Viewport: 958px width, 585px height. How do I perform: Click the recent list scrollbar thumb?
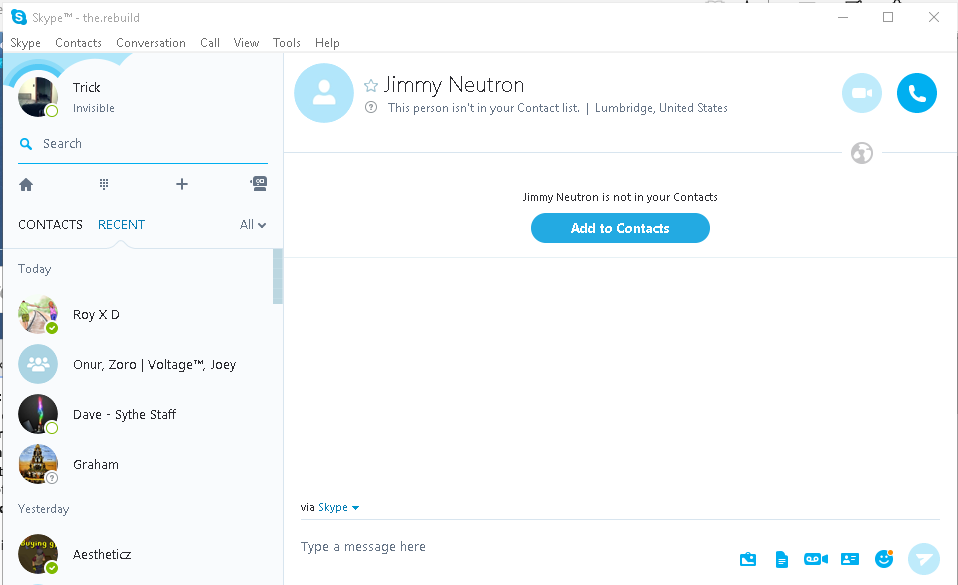[x=278, y=276]
